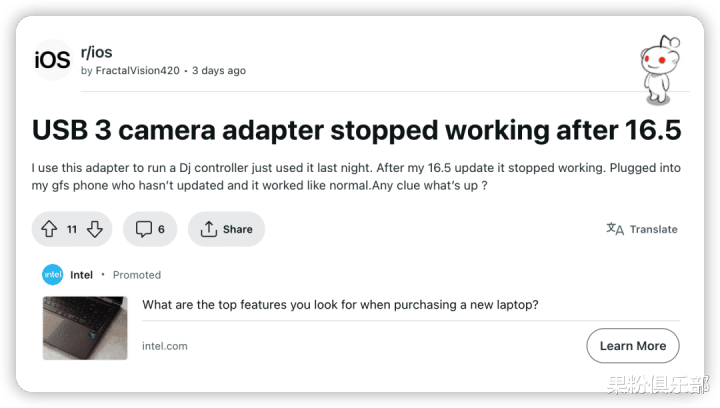The height and width of the screenshot is (408, 720).
Task: Open the intel.com link
Action: coord(165,346)
